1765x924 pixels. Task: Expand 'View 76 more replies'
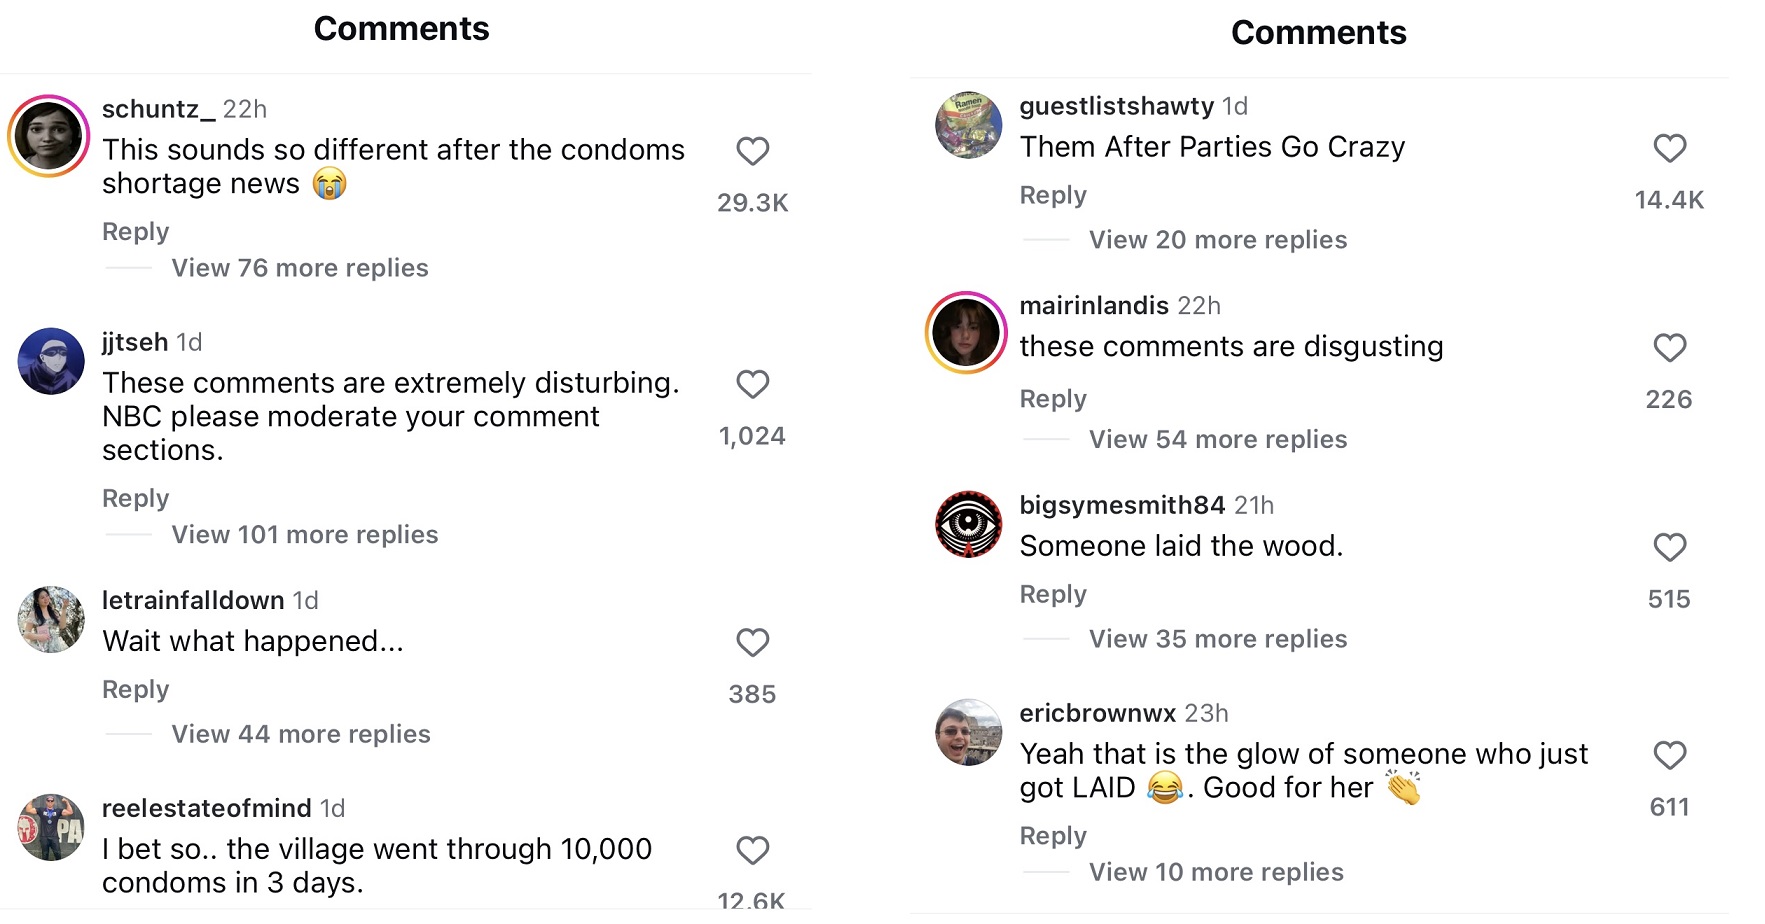click(x=300, y=268)
